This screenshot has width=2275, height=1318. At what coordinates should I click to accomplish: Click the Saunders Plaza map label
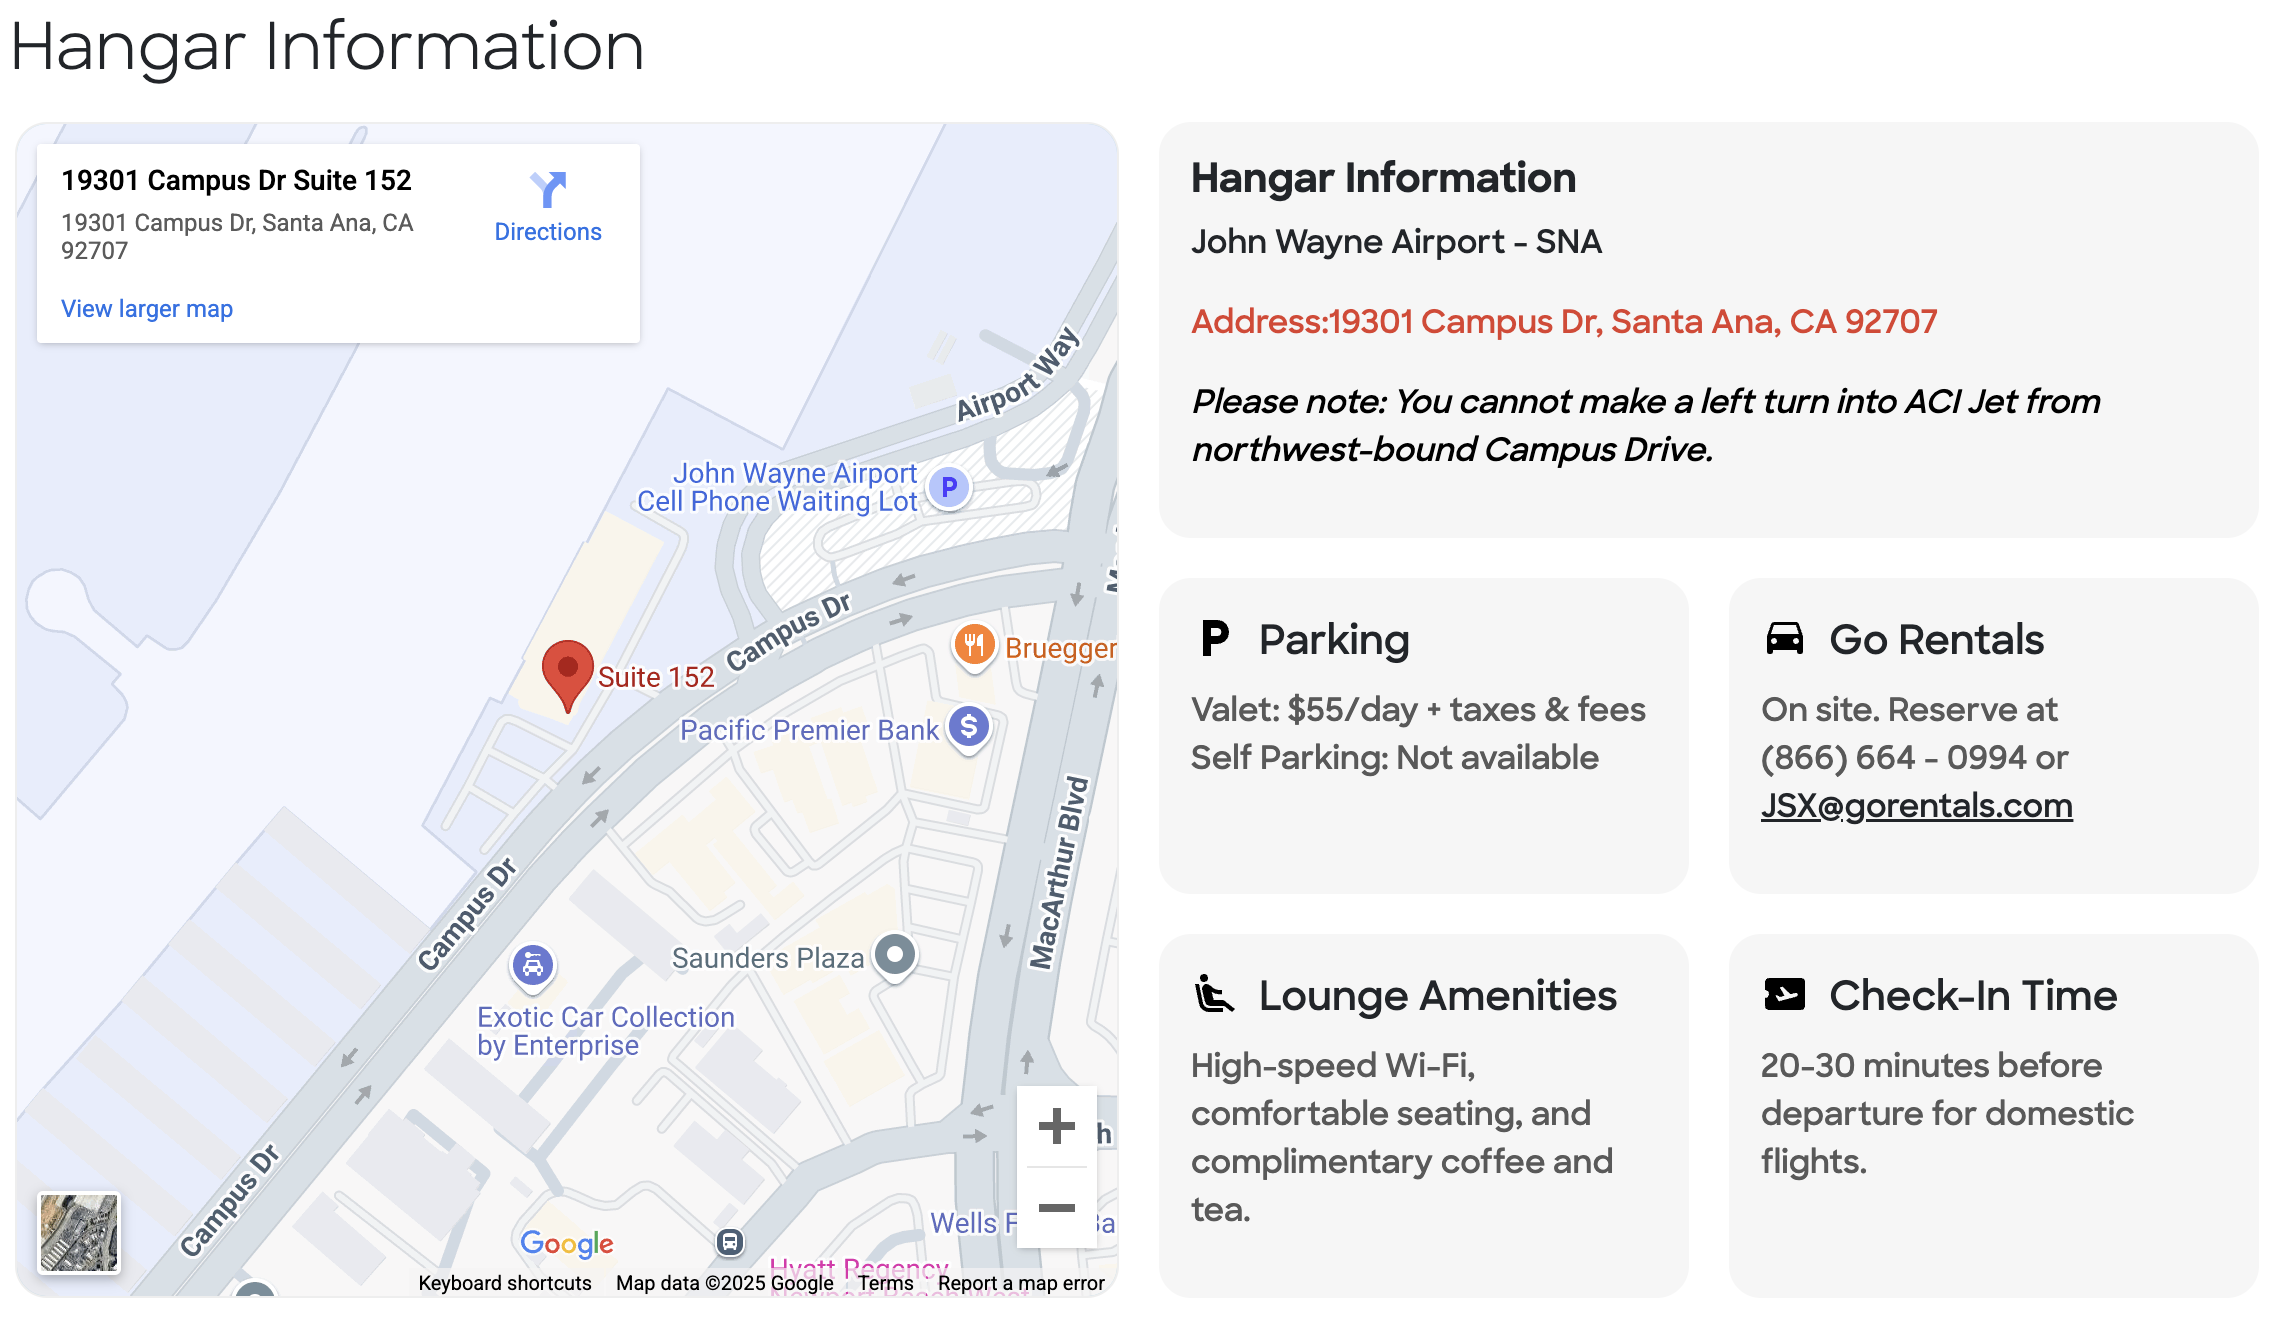click(767, 958)
